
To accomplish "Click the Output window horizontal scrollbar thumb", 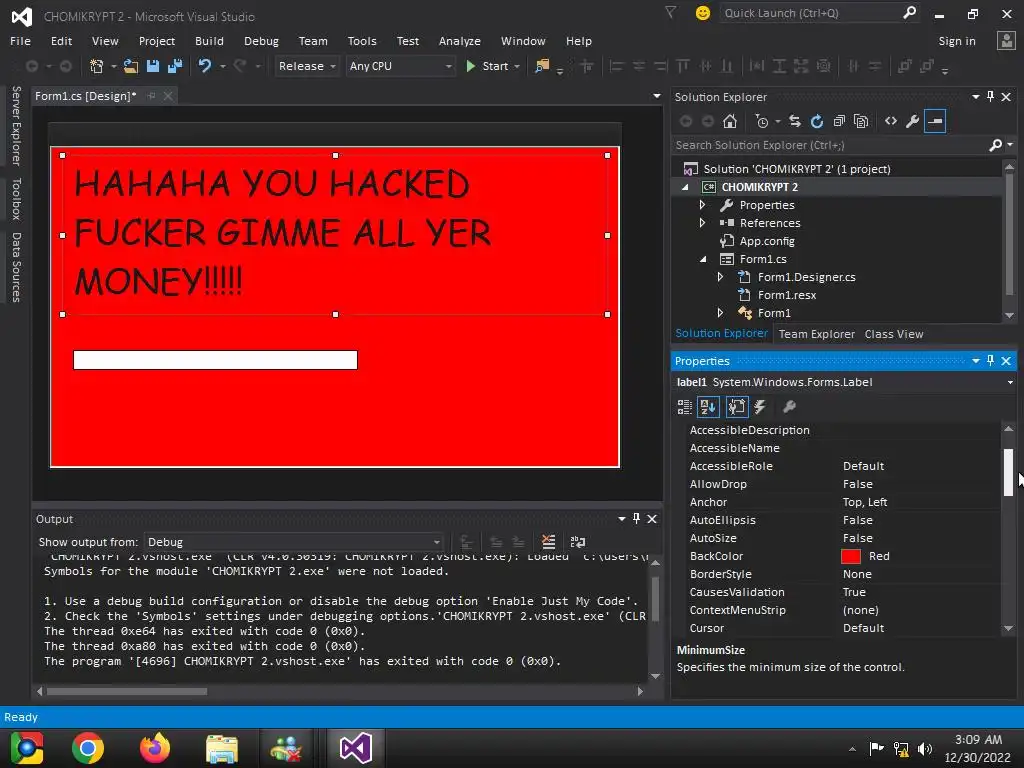I will (x=127, y=691).
